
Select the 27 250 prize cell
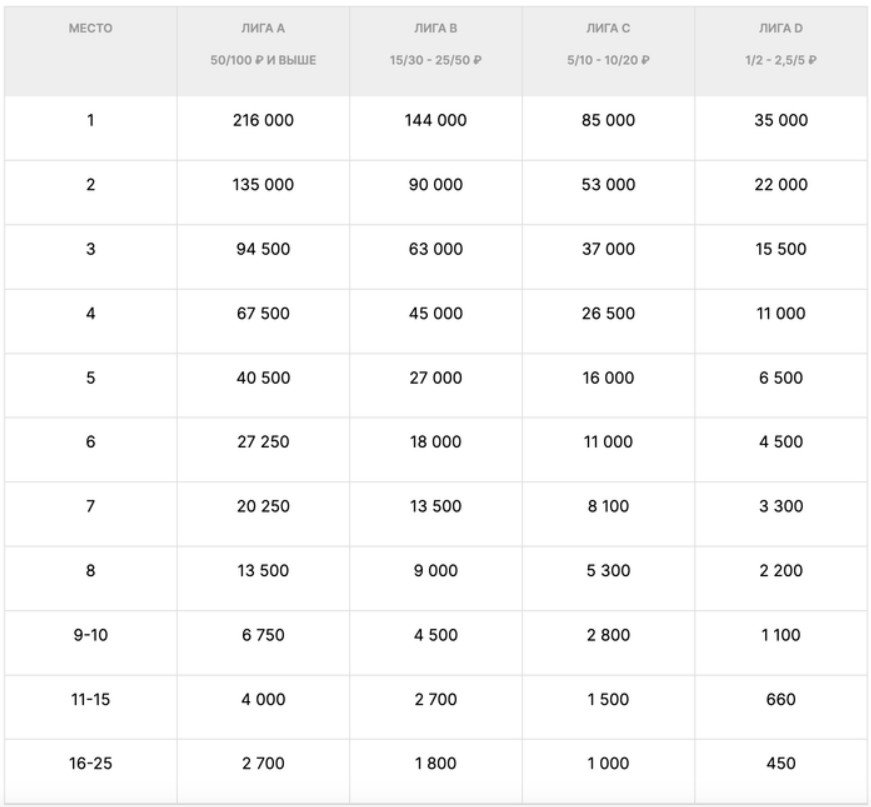click(x=264, y=442)
